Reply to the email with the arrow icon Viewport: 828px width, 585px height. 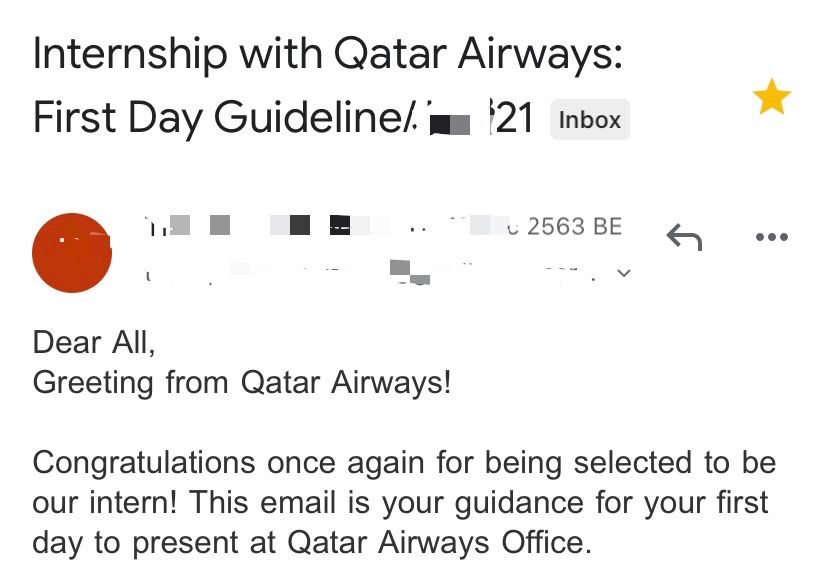click(684, 237)
